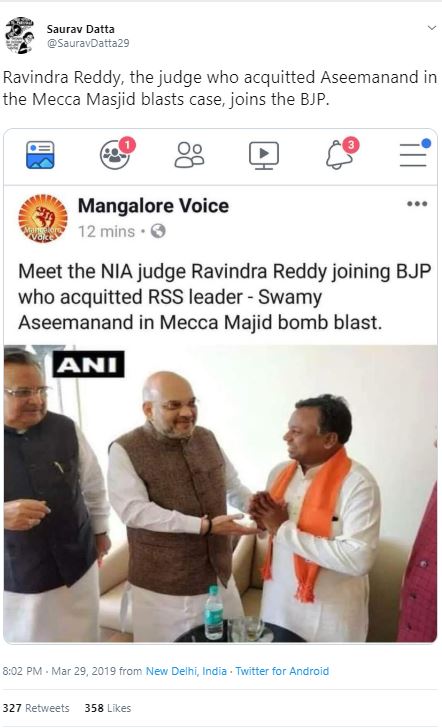This screenshot has width=442, height=728.
Task: Click the @SauravDatta29 handle
Action: (88, 43)
